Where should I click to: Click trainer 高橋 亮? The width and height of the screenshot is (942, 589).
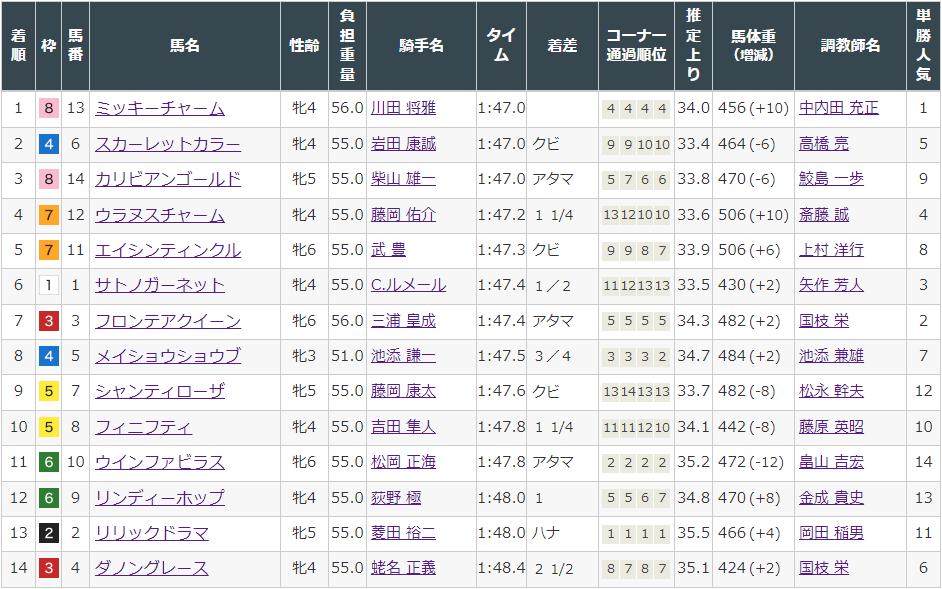pyautogui.click(x=824, y=144)
